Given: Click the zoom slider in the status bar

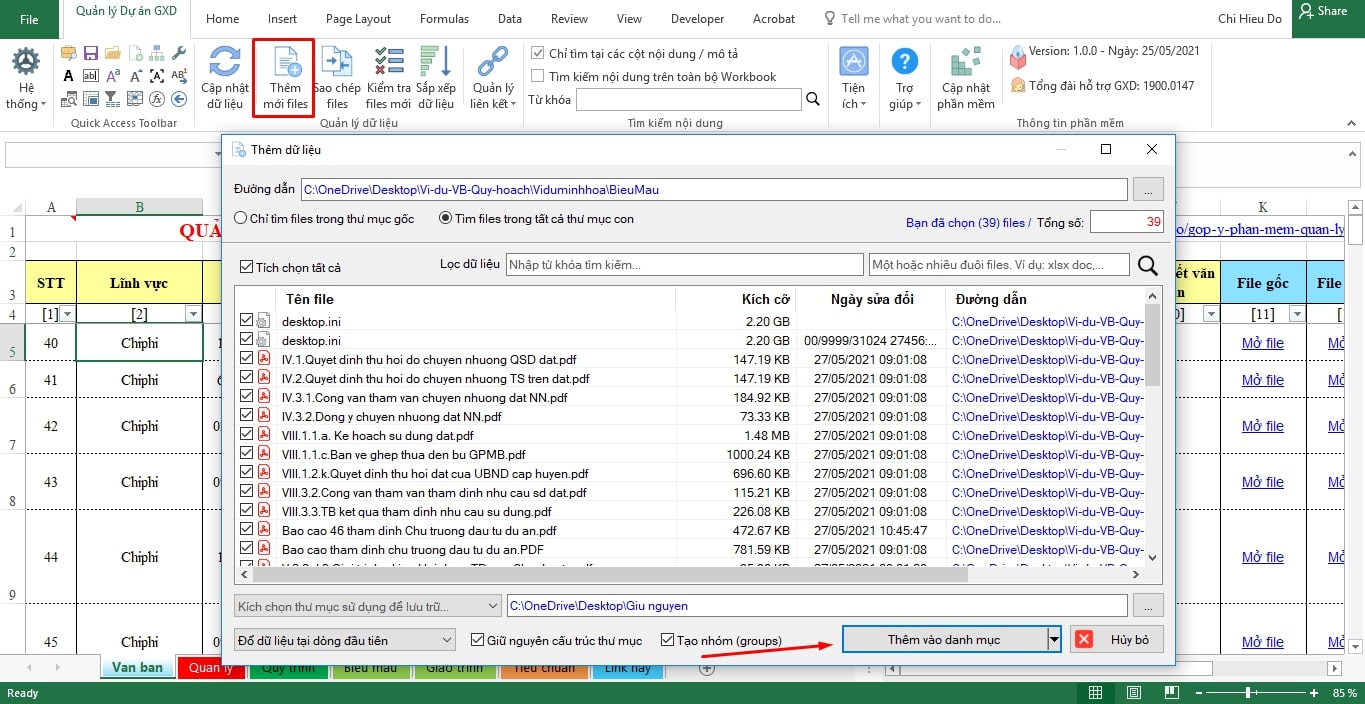Looking at the screenshot, I should (x=1248, y=693).
